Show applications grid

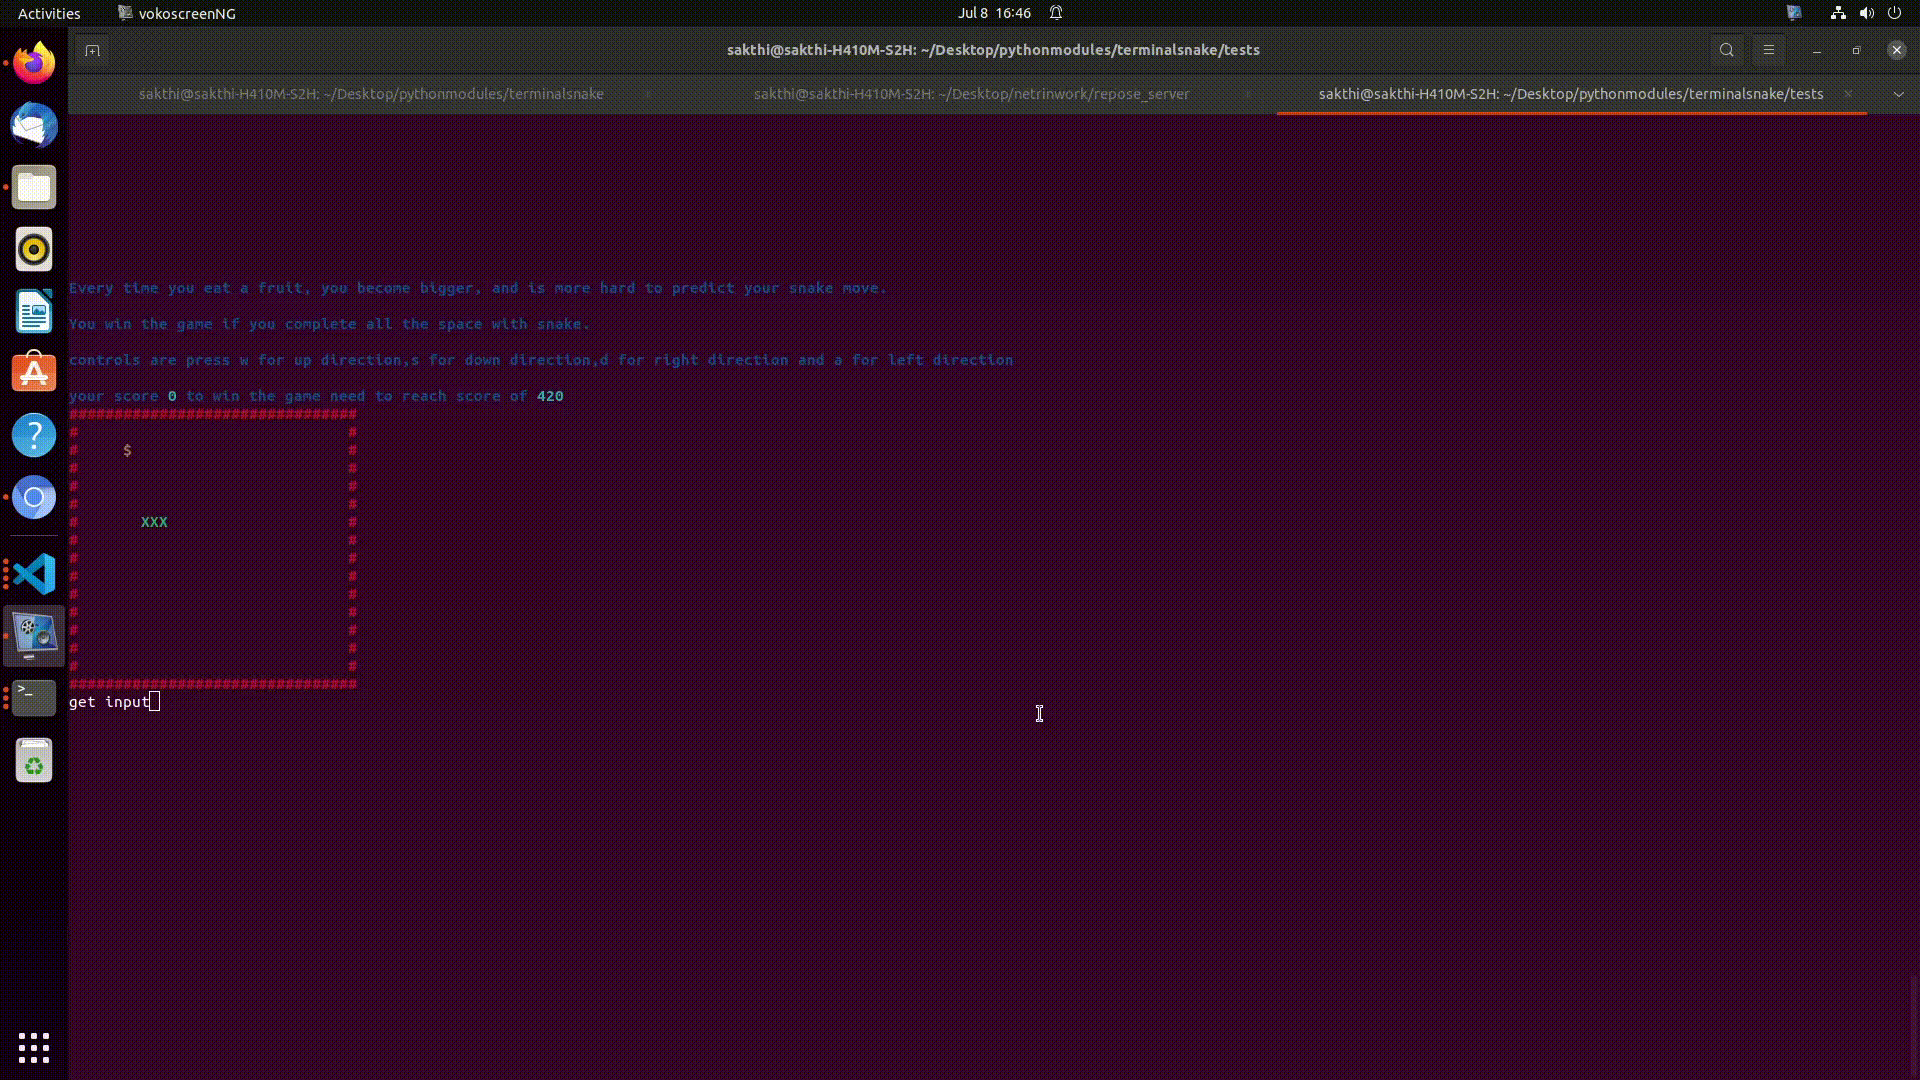34,1047
